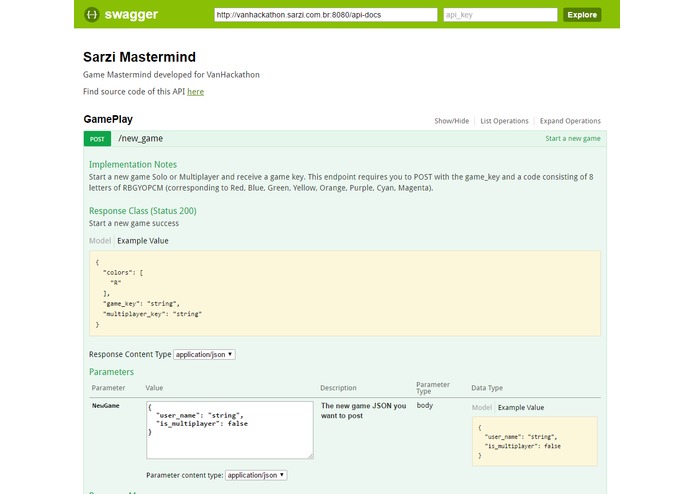The image size is (695, 494).
Task: Click the response example JSON box
Action: (345, 293)
